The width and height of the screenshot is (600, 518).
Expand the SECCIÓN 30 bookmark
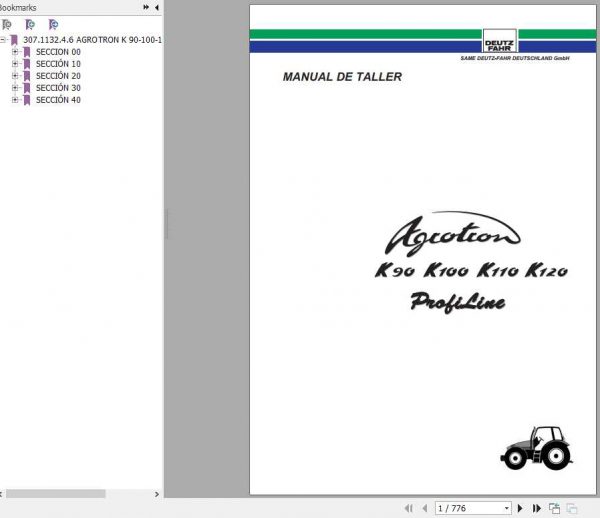point(15,88)
